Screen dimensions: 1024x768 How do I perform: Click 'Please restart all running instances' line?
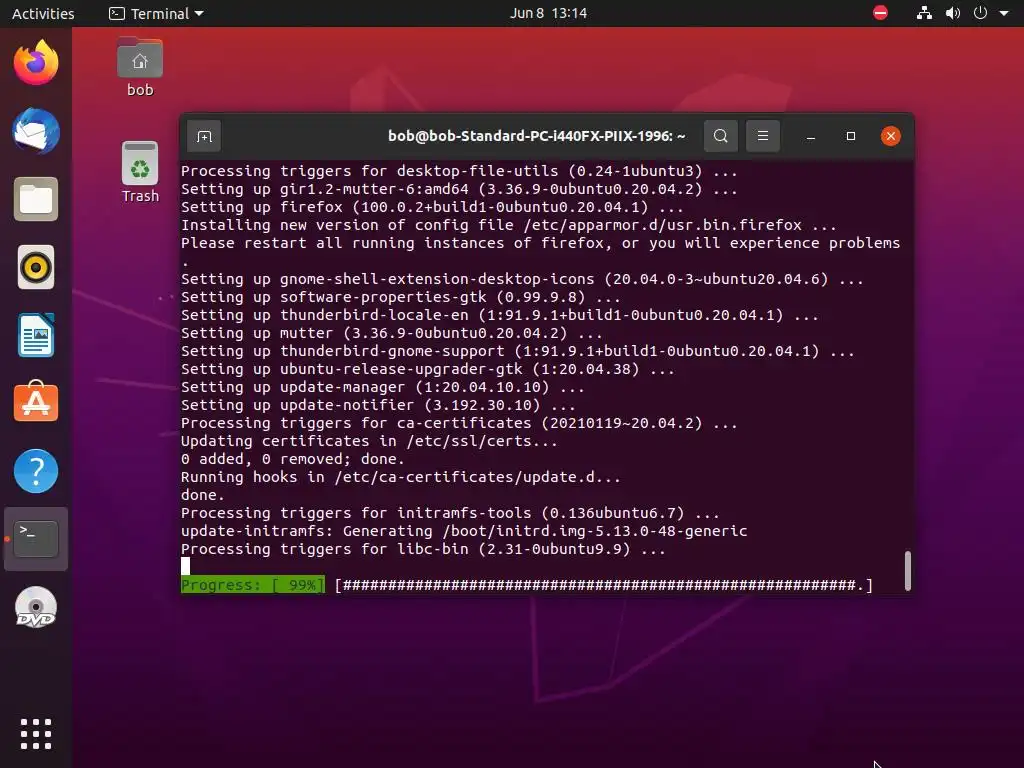click(x=540, y=243)
